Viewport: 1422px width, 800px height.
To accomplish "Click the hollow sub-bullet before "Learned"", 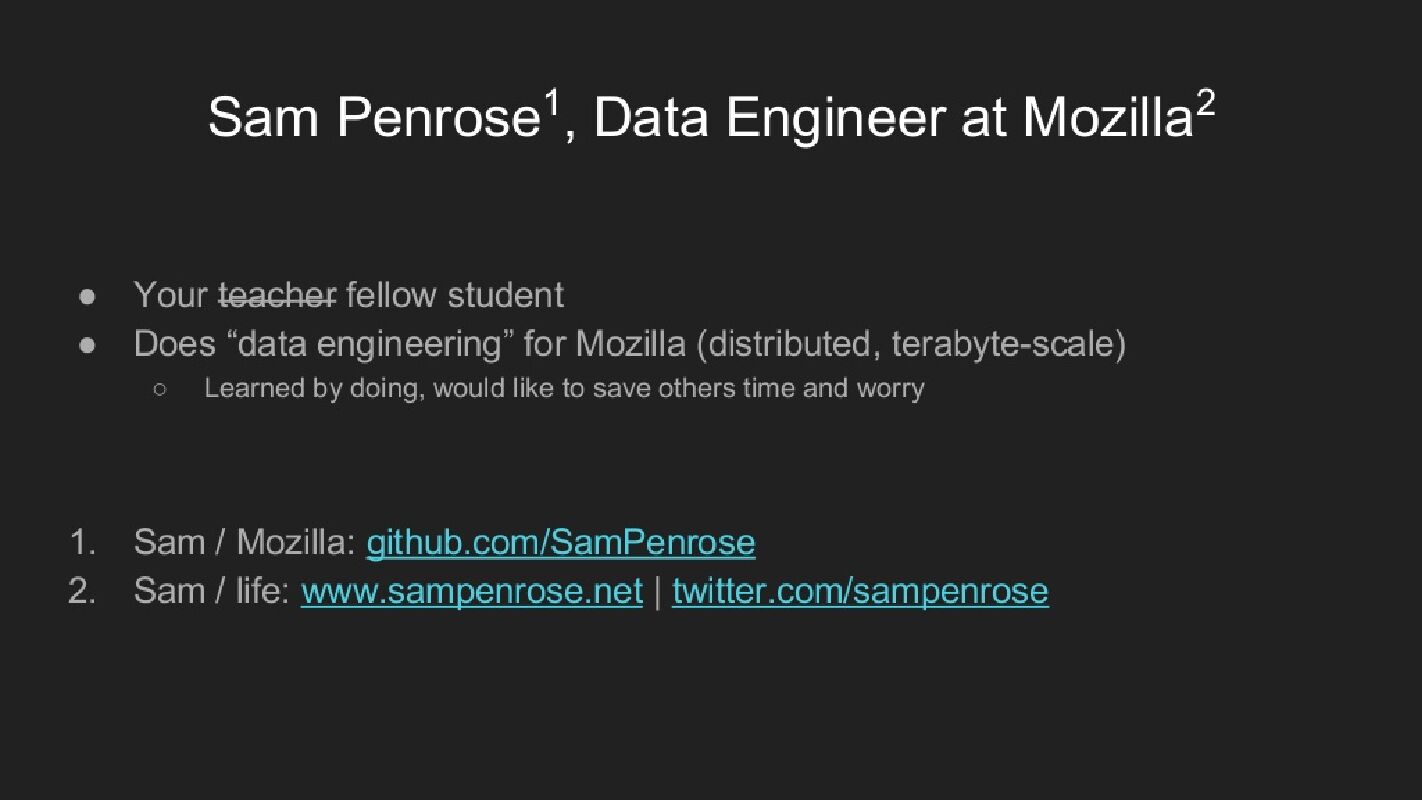I will 159,389.
